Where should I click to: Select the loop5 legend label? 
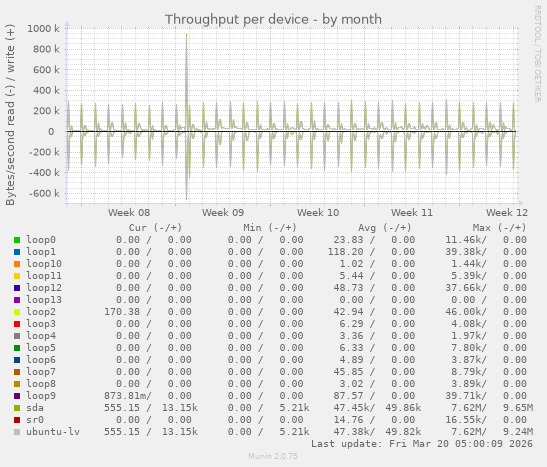point(41,348)
